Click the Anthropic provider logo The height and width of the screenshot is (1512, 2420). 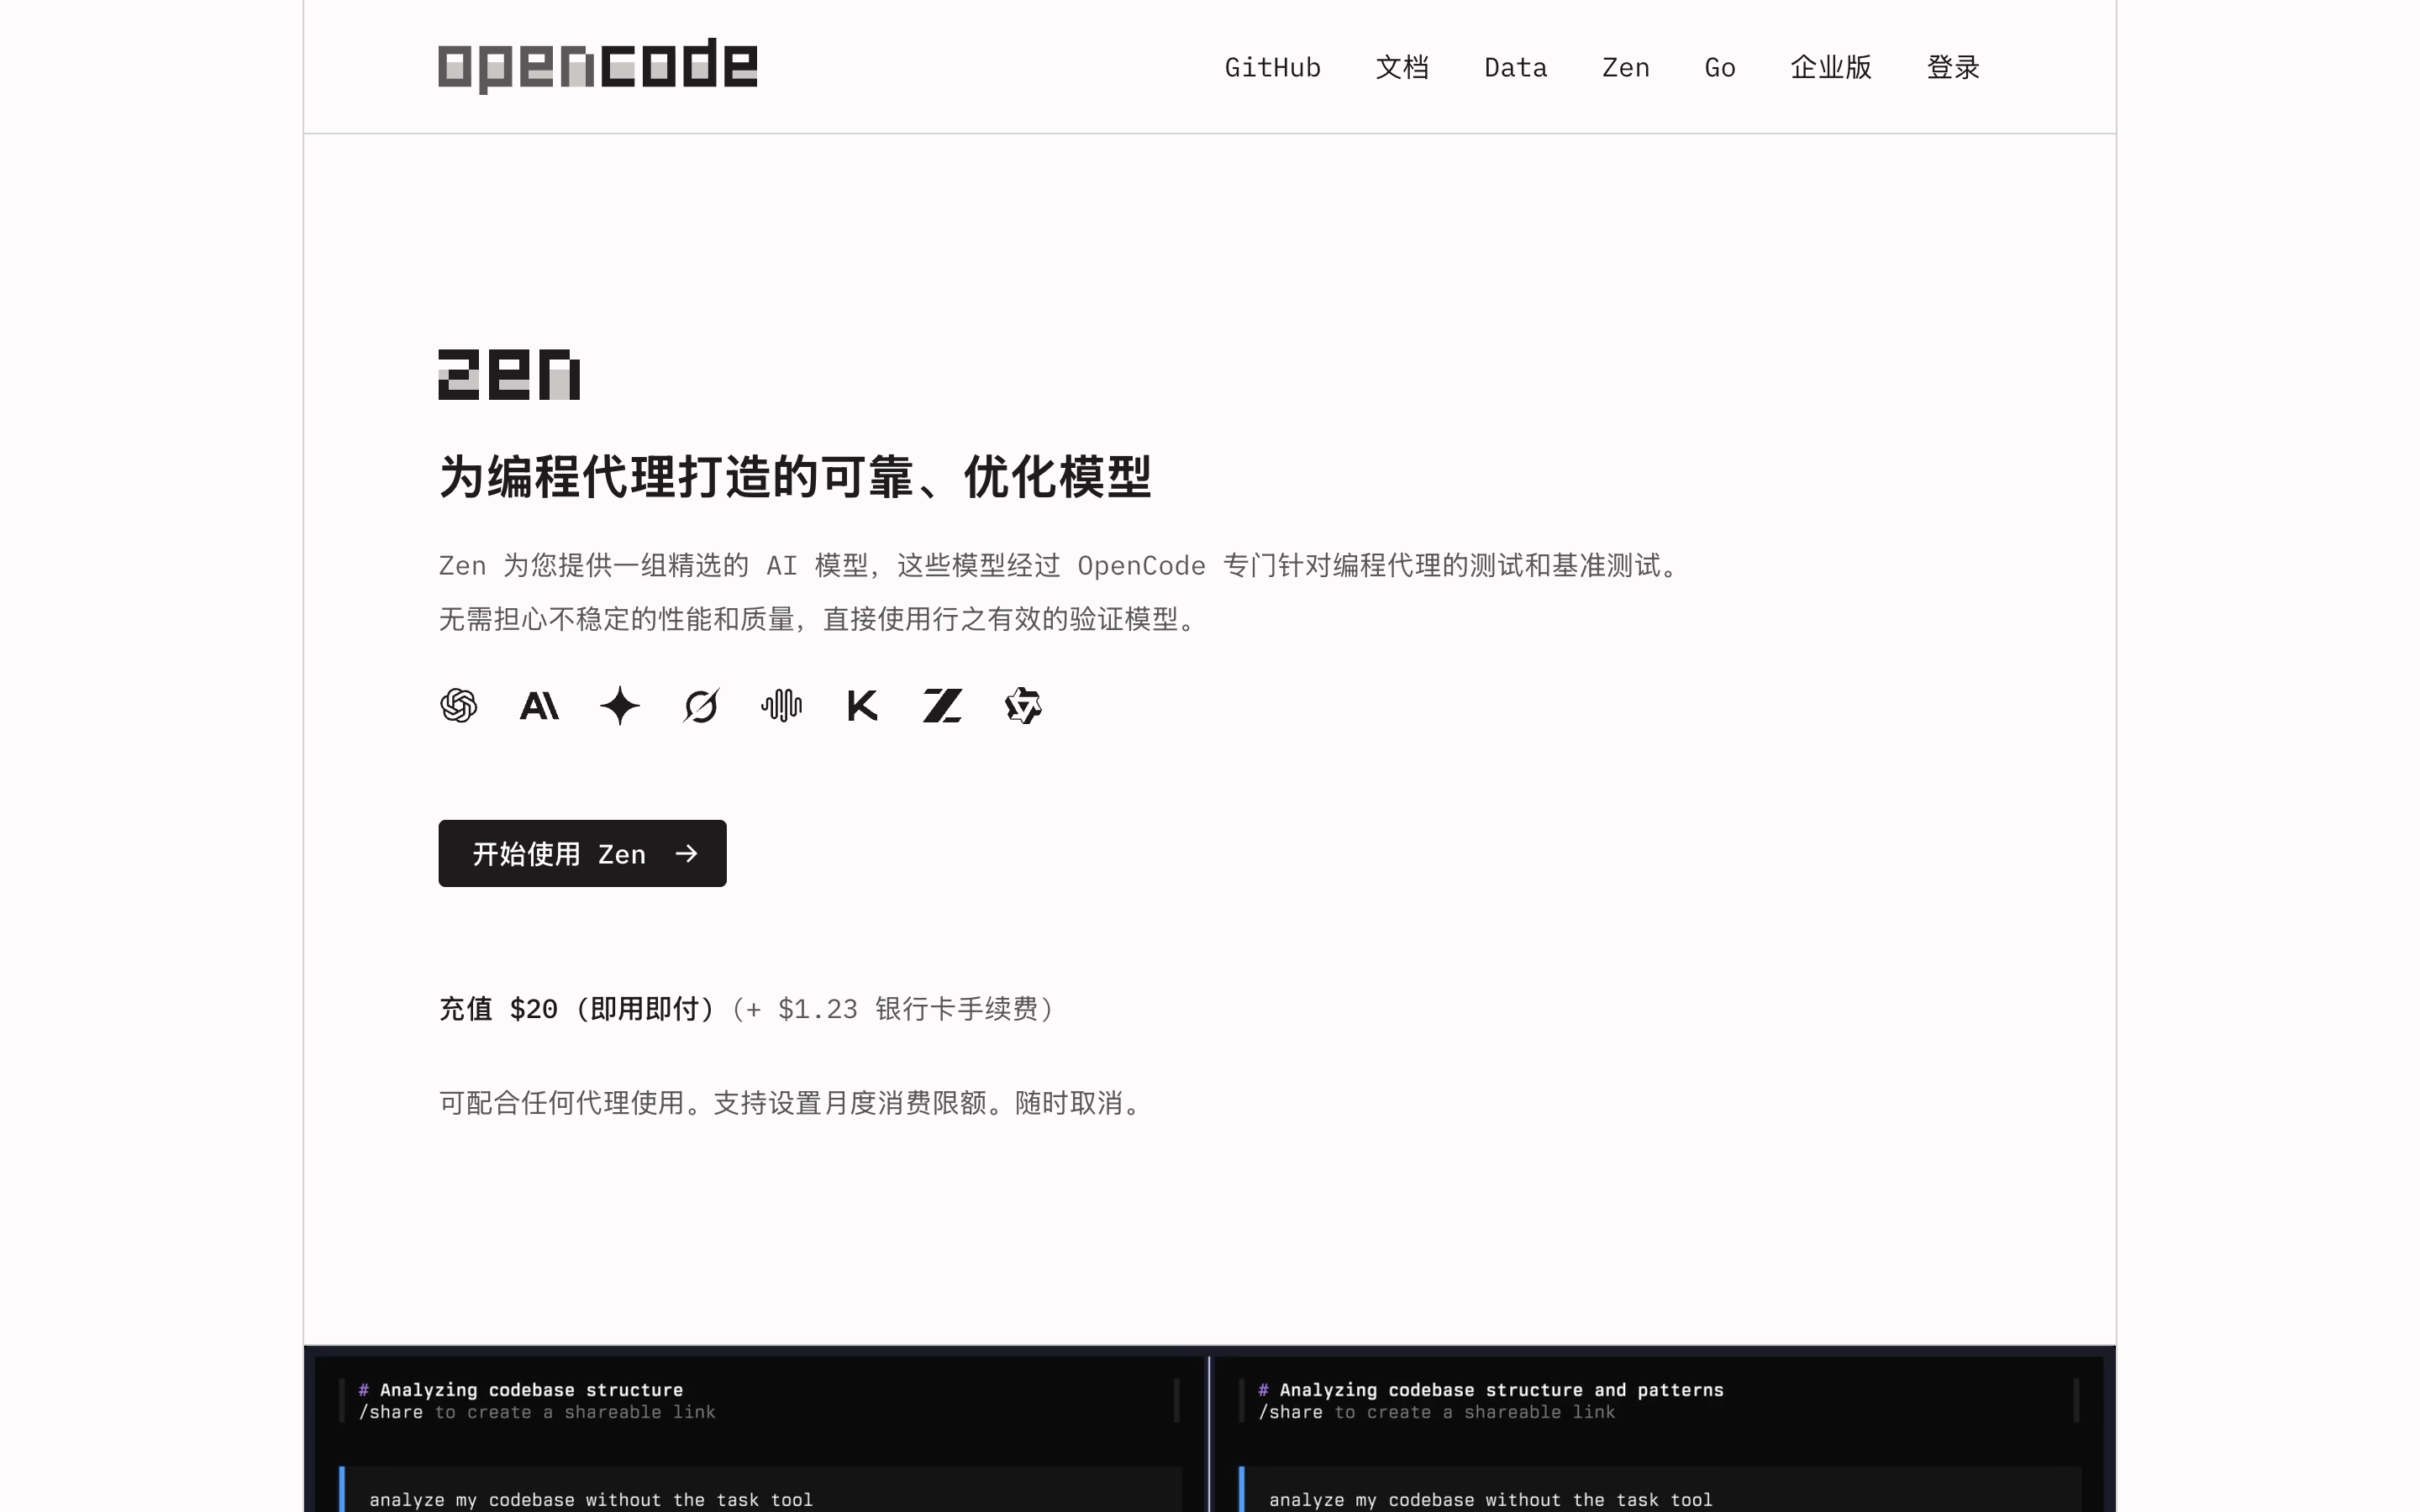[x=539, y=706]
